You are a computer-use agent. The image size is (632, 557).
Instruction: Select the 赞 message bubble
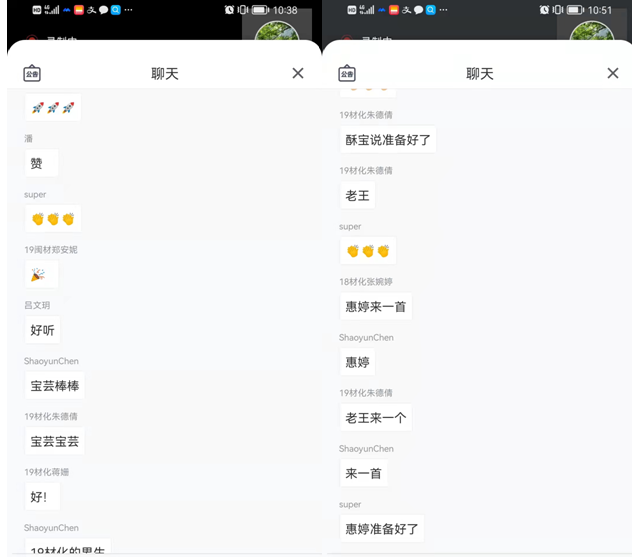[42, 163]
